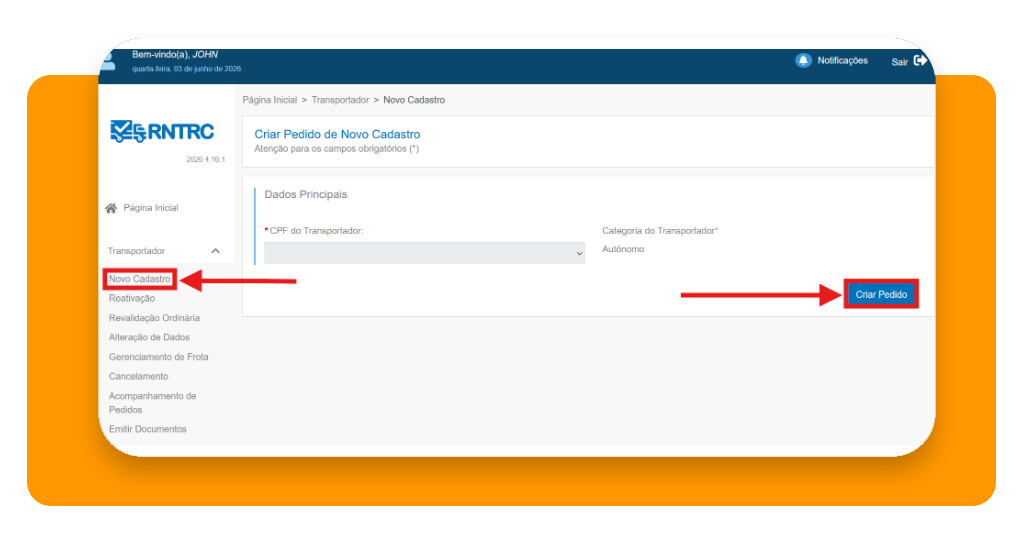
Task: Click the version number 2026.4.16.1
Action: tap(205, 159)
